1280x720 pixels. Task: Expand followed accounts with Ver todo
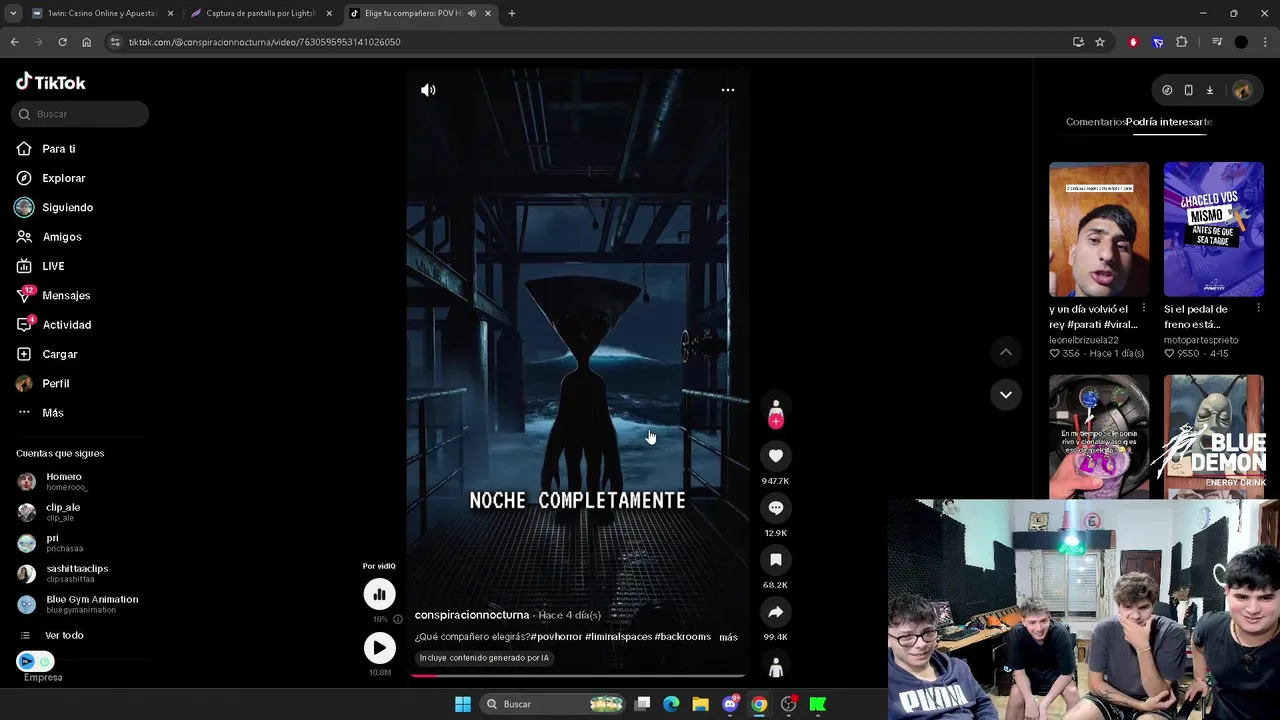coord(64,636)
